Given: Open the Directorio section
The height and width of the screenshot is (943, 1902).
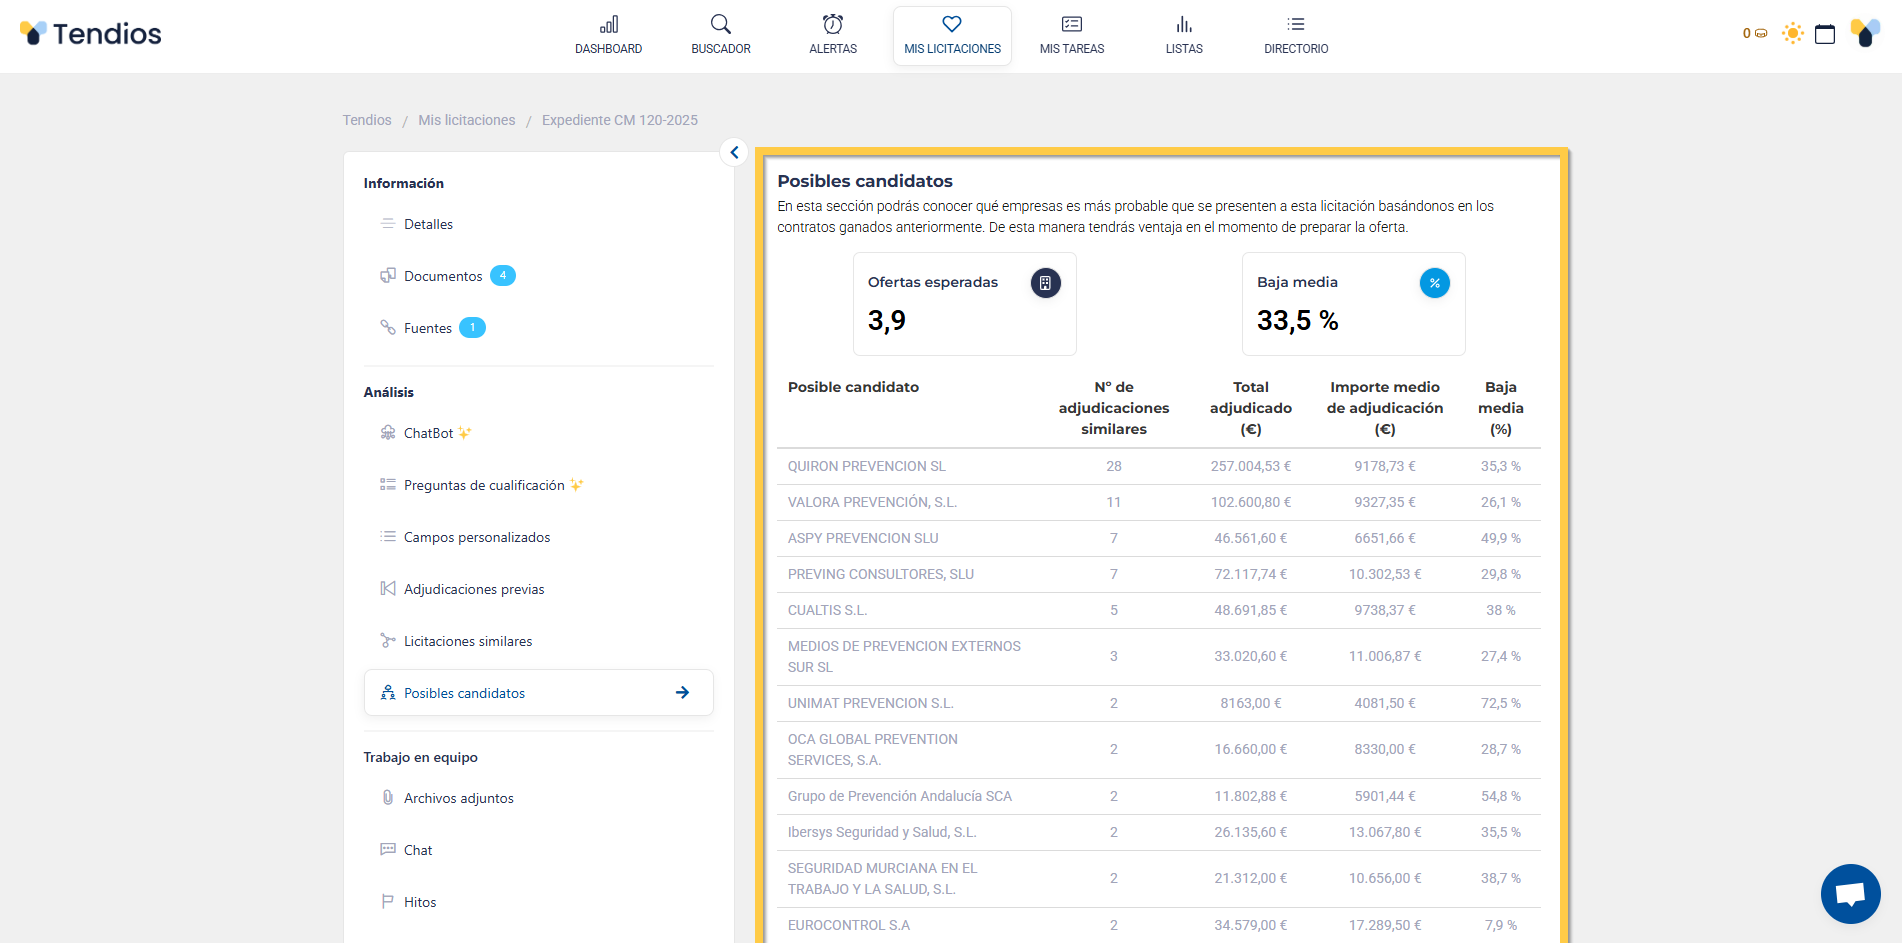Looking at the screenshot, I should (1295, 35).
